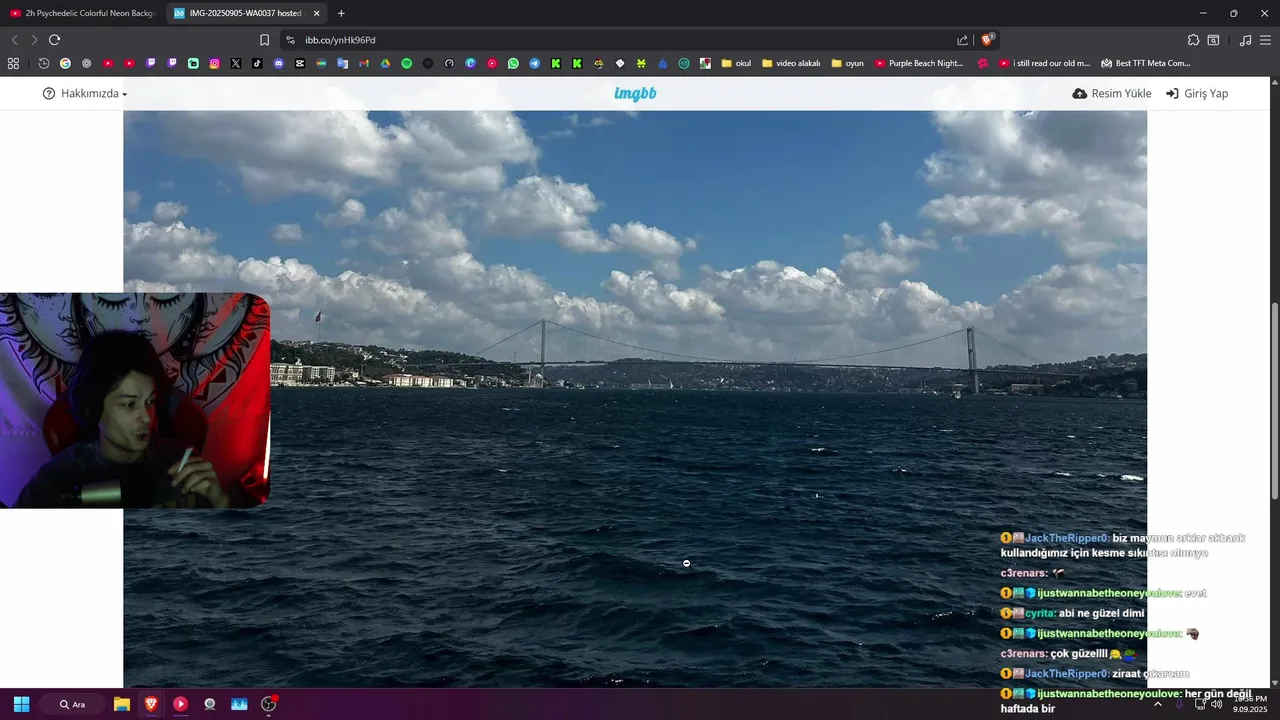Click the four-squares grid icon in bookmarks bar
This screenshot has width=1280, height=720.
pos(13,63)
